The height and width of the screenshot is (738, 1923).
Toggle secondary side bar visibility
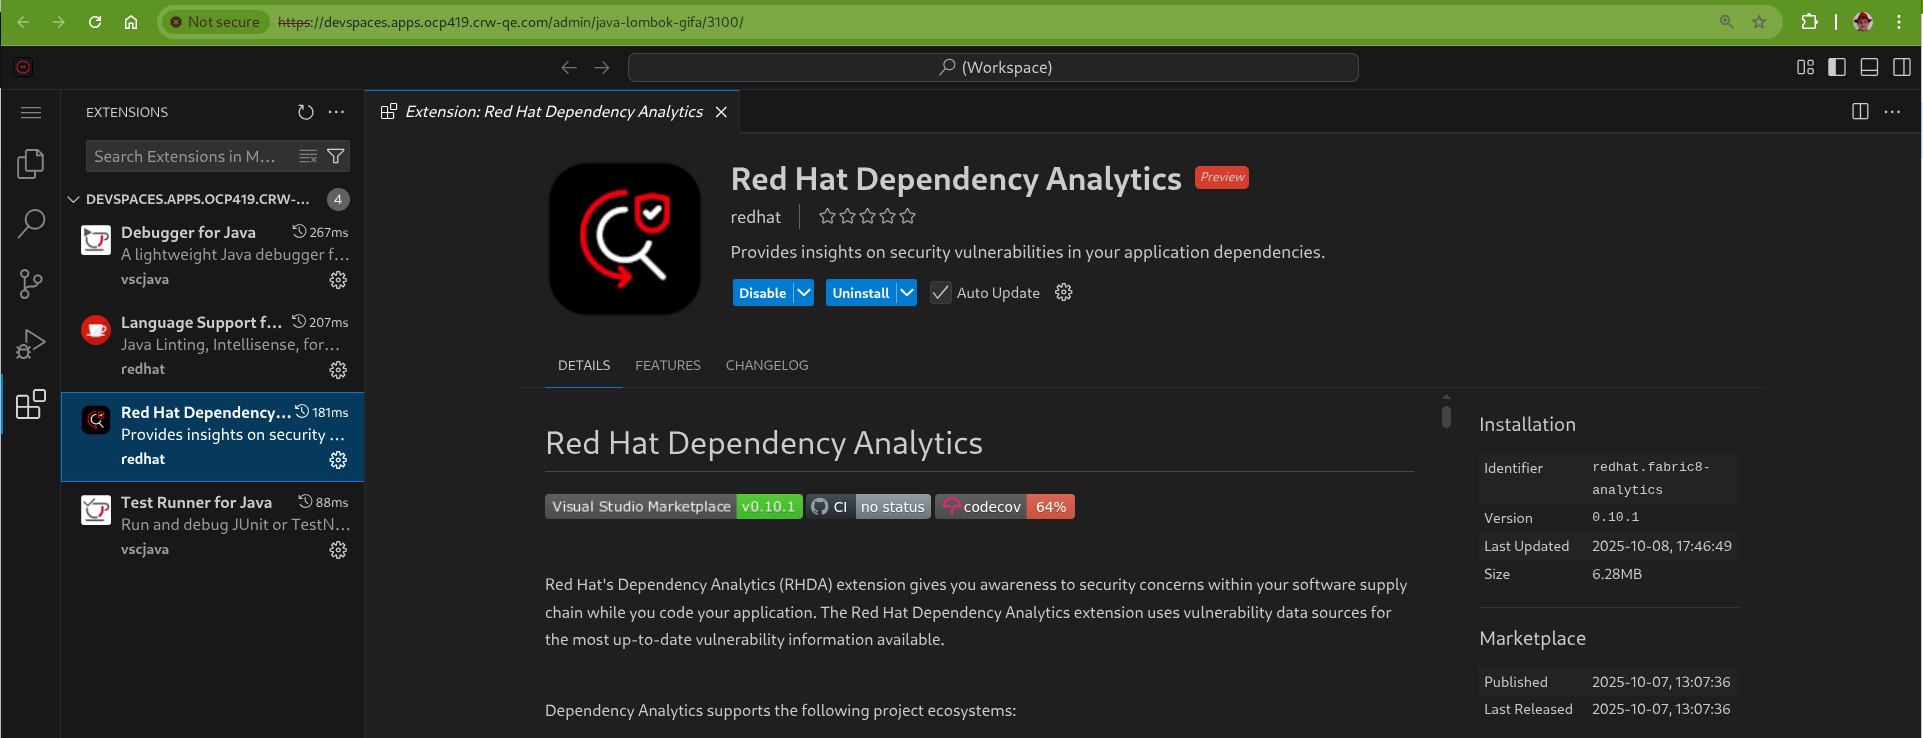tap(1902, 67)
